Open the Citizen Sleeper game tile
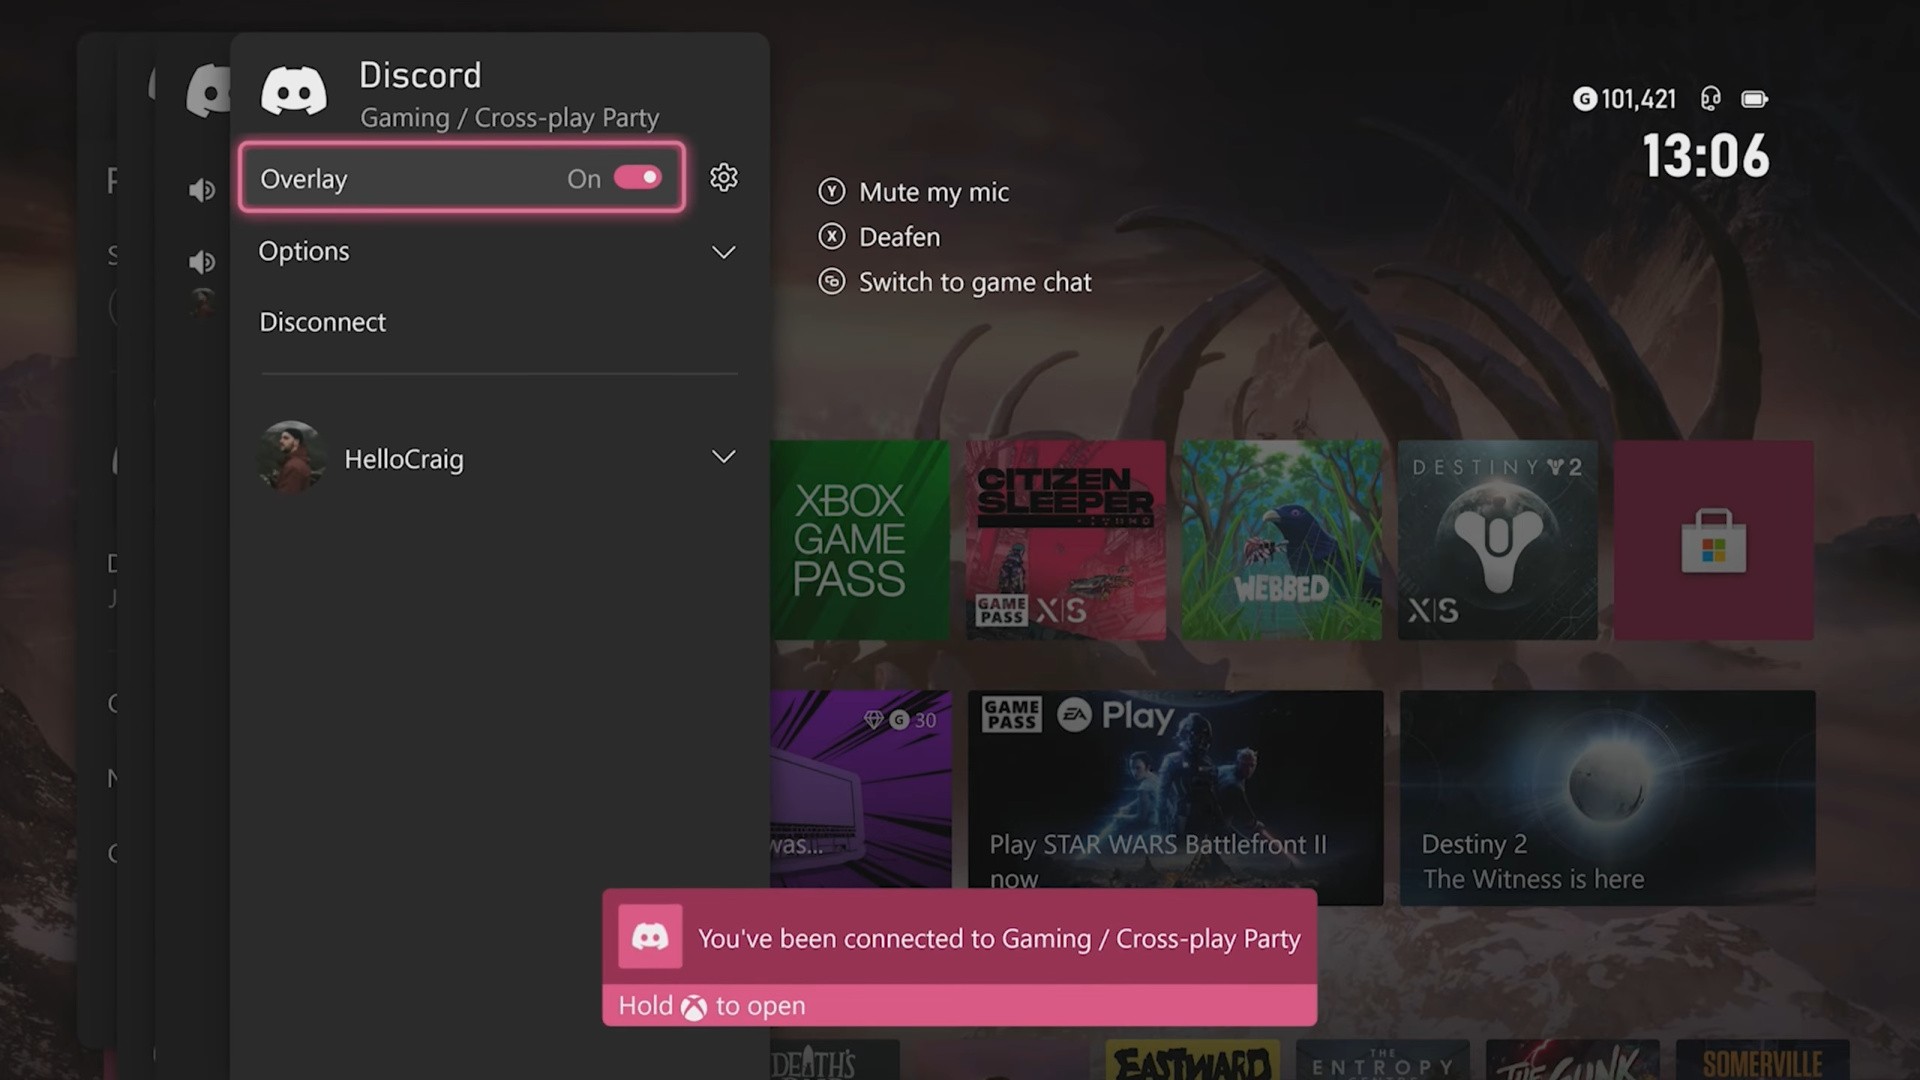Viewport: 1920px width, 1080px height. pyautogui.click(x=1064, y=540)
